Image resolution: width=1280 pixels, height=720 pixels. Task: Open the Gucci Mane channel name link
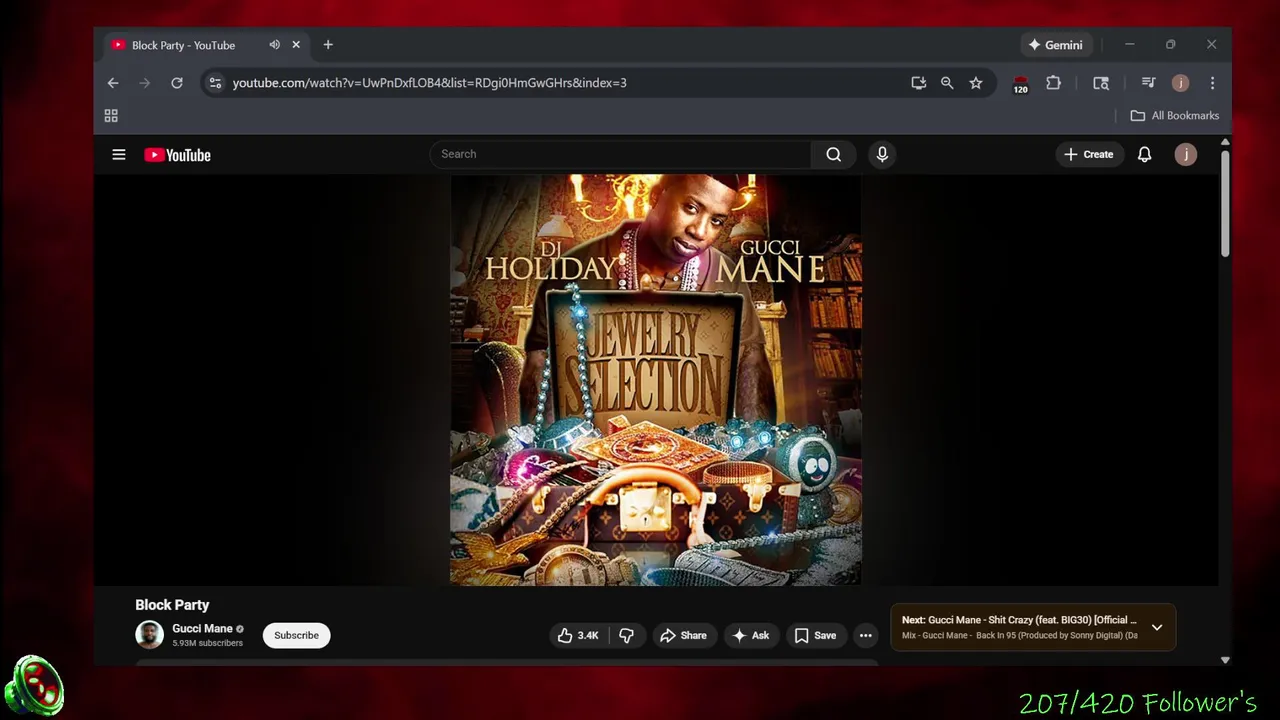pos(202,629)
